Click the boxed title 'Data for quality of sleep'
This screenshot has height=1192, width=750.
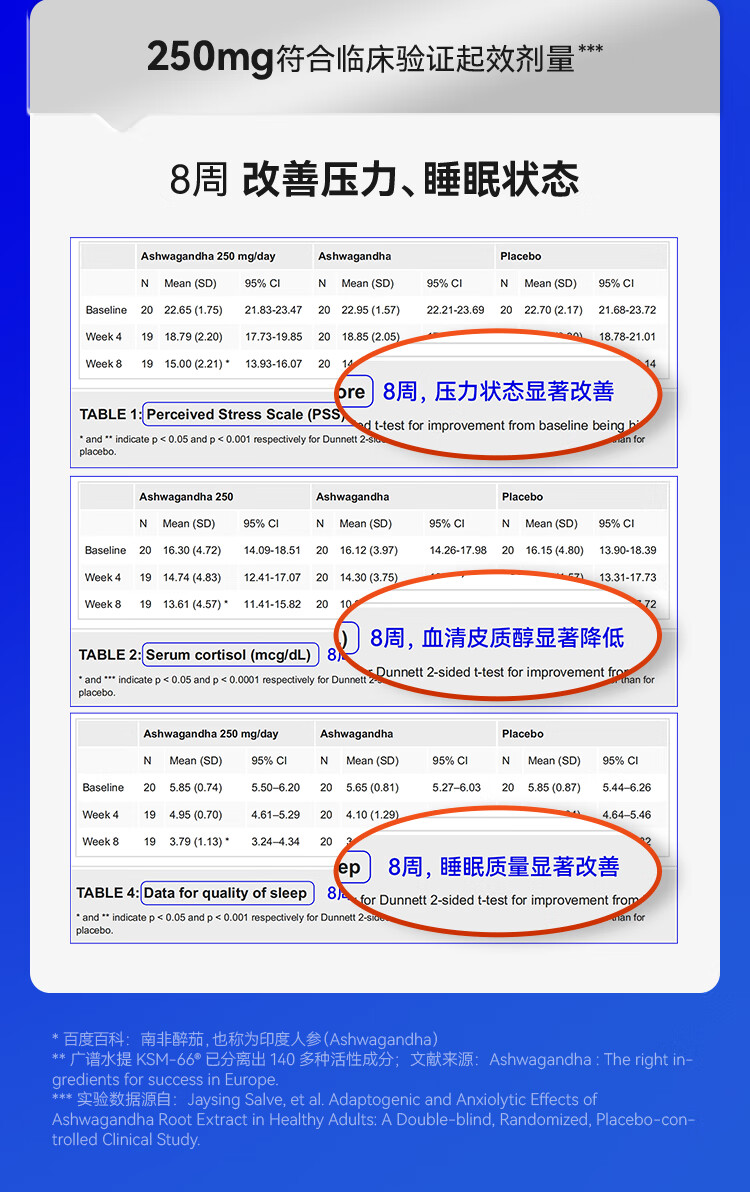coord(226,892)
